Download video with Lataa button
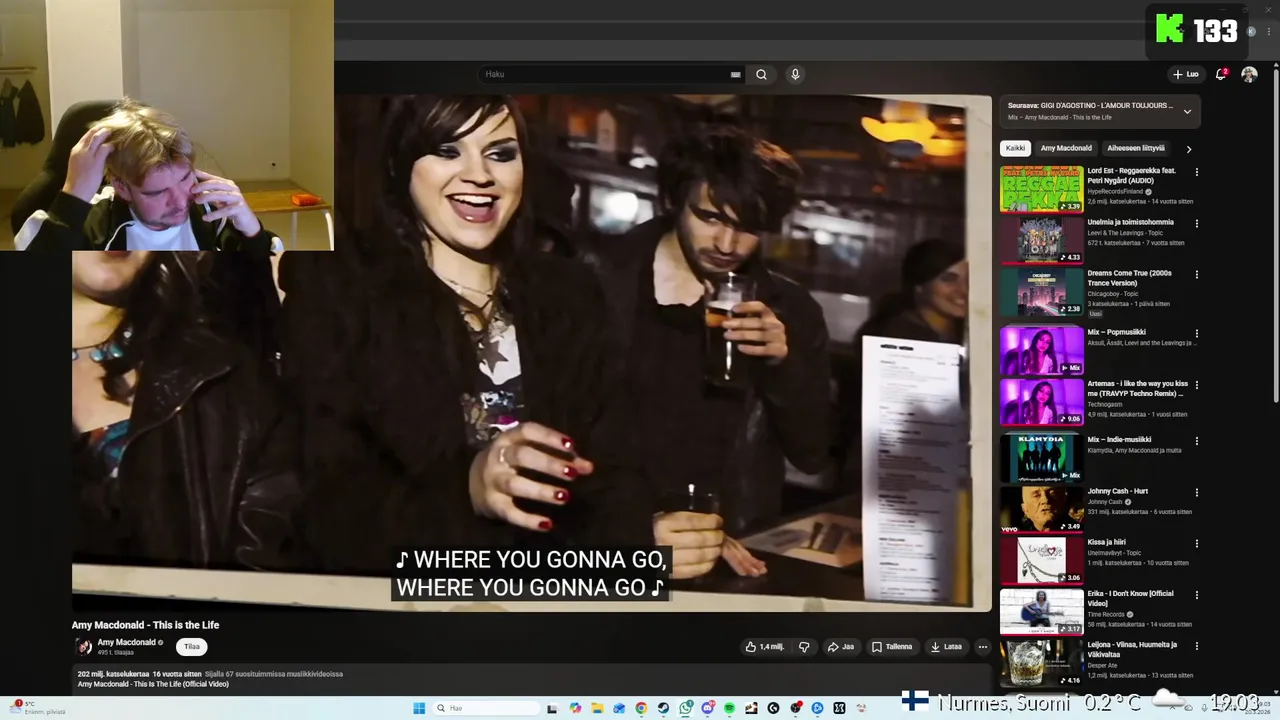 [946, 647]
